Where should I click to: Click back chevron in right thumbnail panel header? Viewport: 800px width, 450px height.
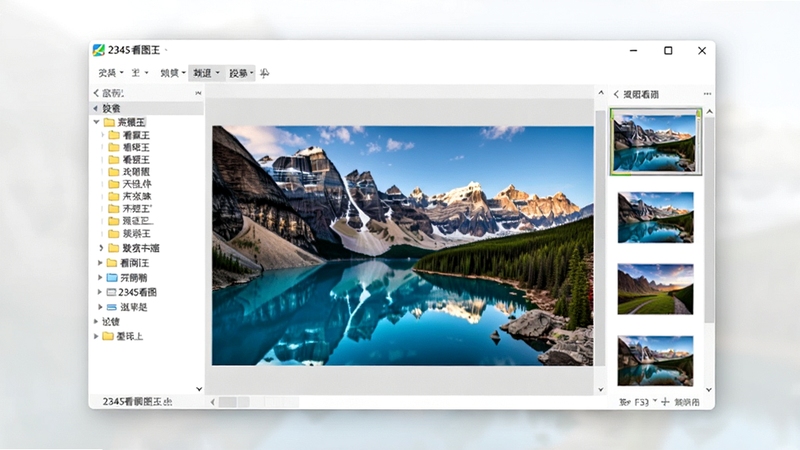pyautogui.click(x=616, y=94)
